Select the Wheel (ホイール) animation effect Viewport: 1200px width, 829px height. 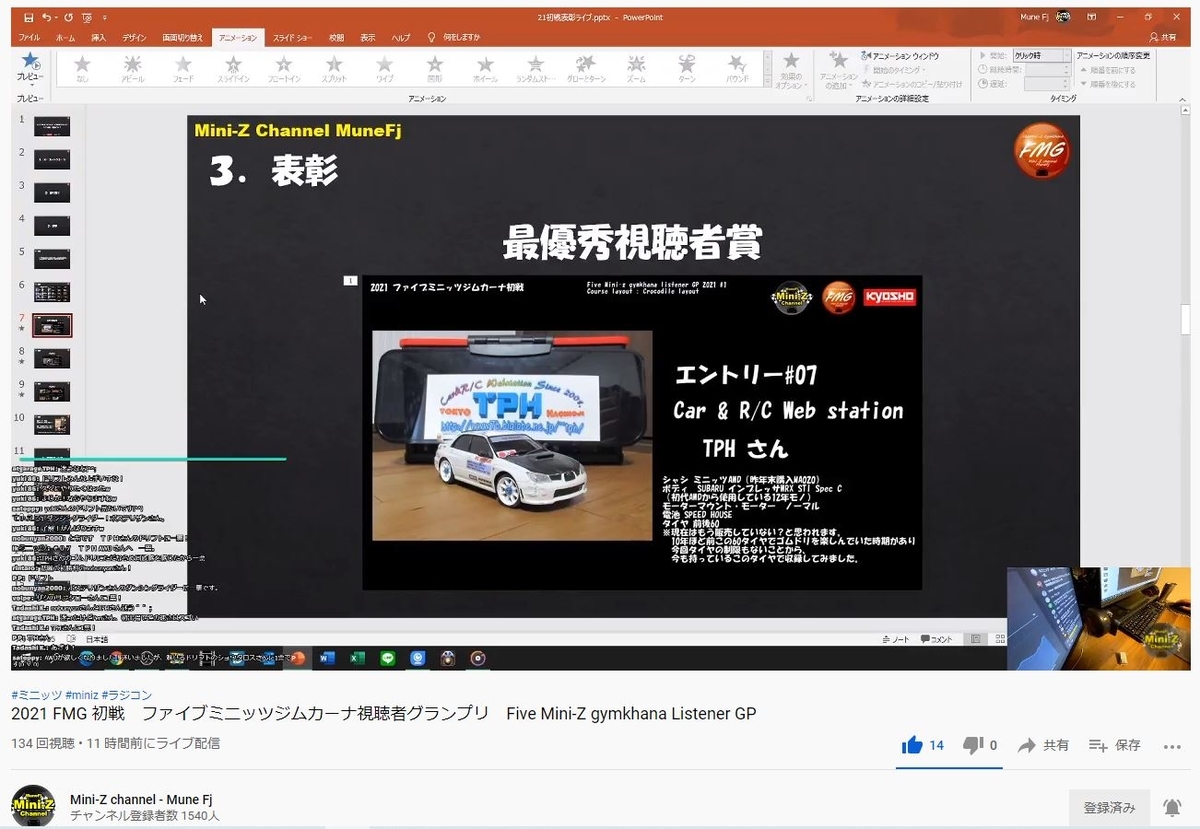[x=485, y=69]
